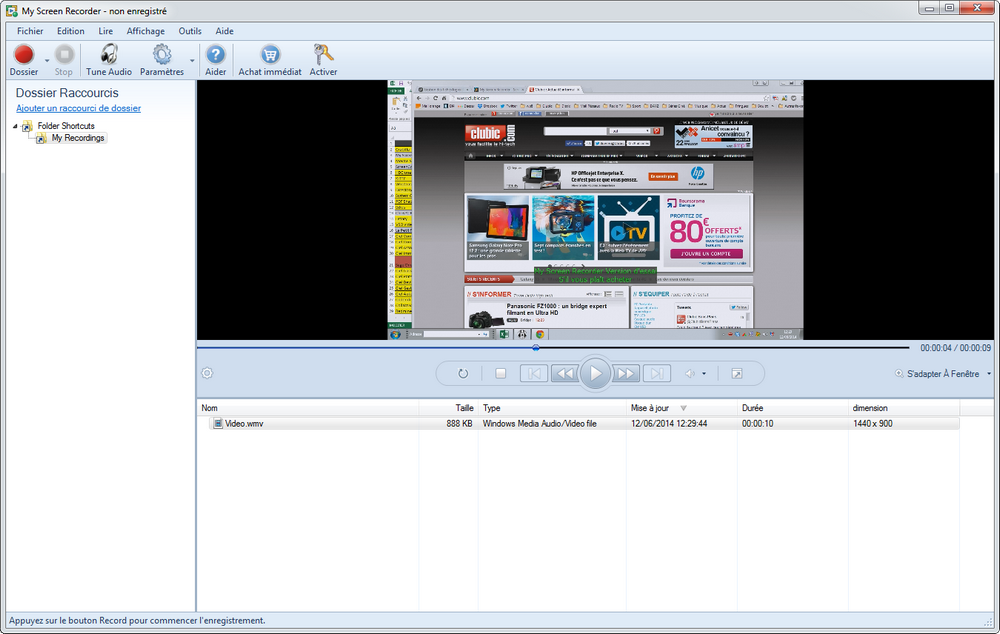Viewport: 1000px width, 634px height.
Task: Click the settings gear beside the player bar
Action: 207,373
